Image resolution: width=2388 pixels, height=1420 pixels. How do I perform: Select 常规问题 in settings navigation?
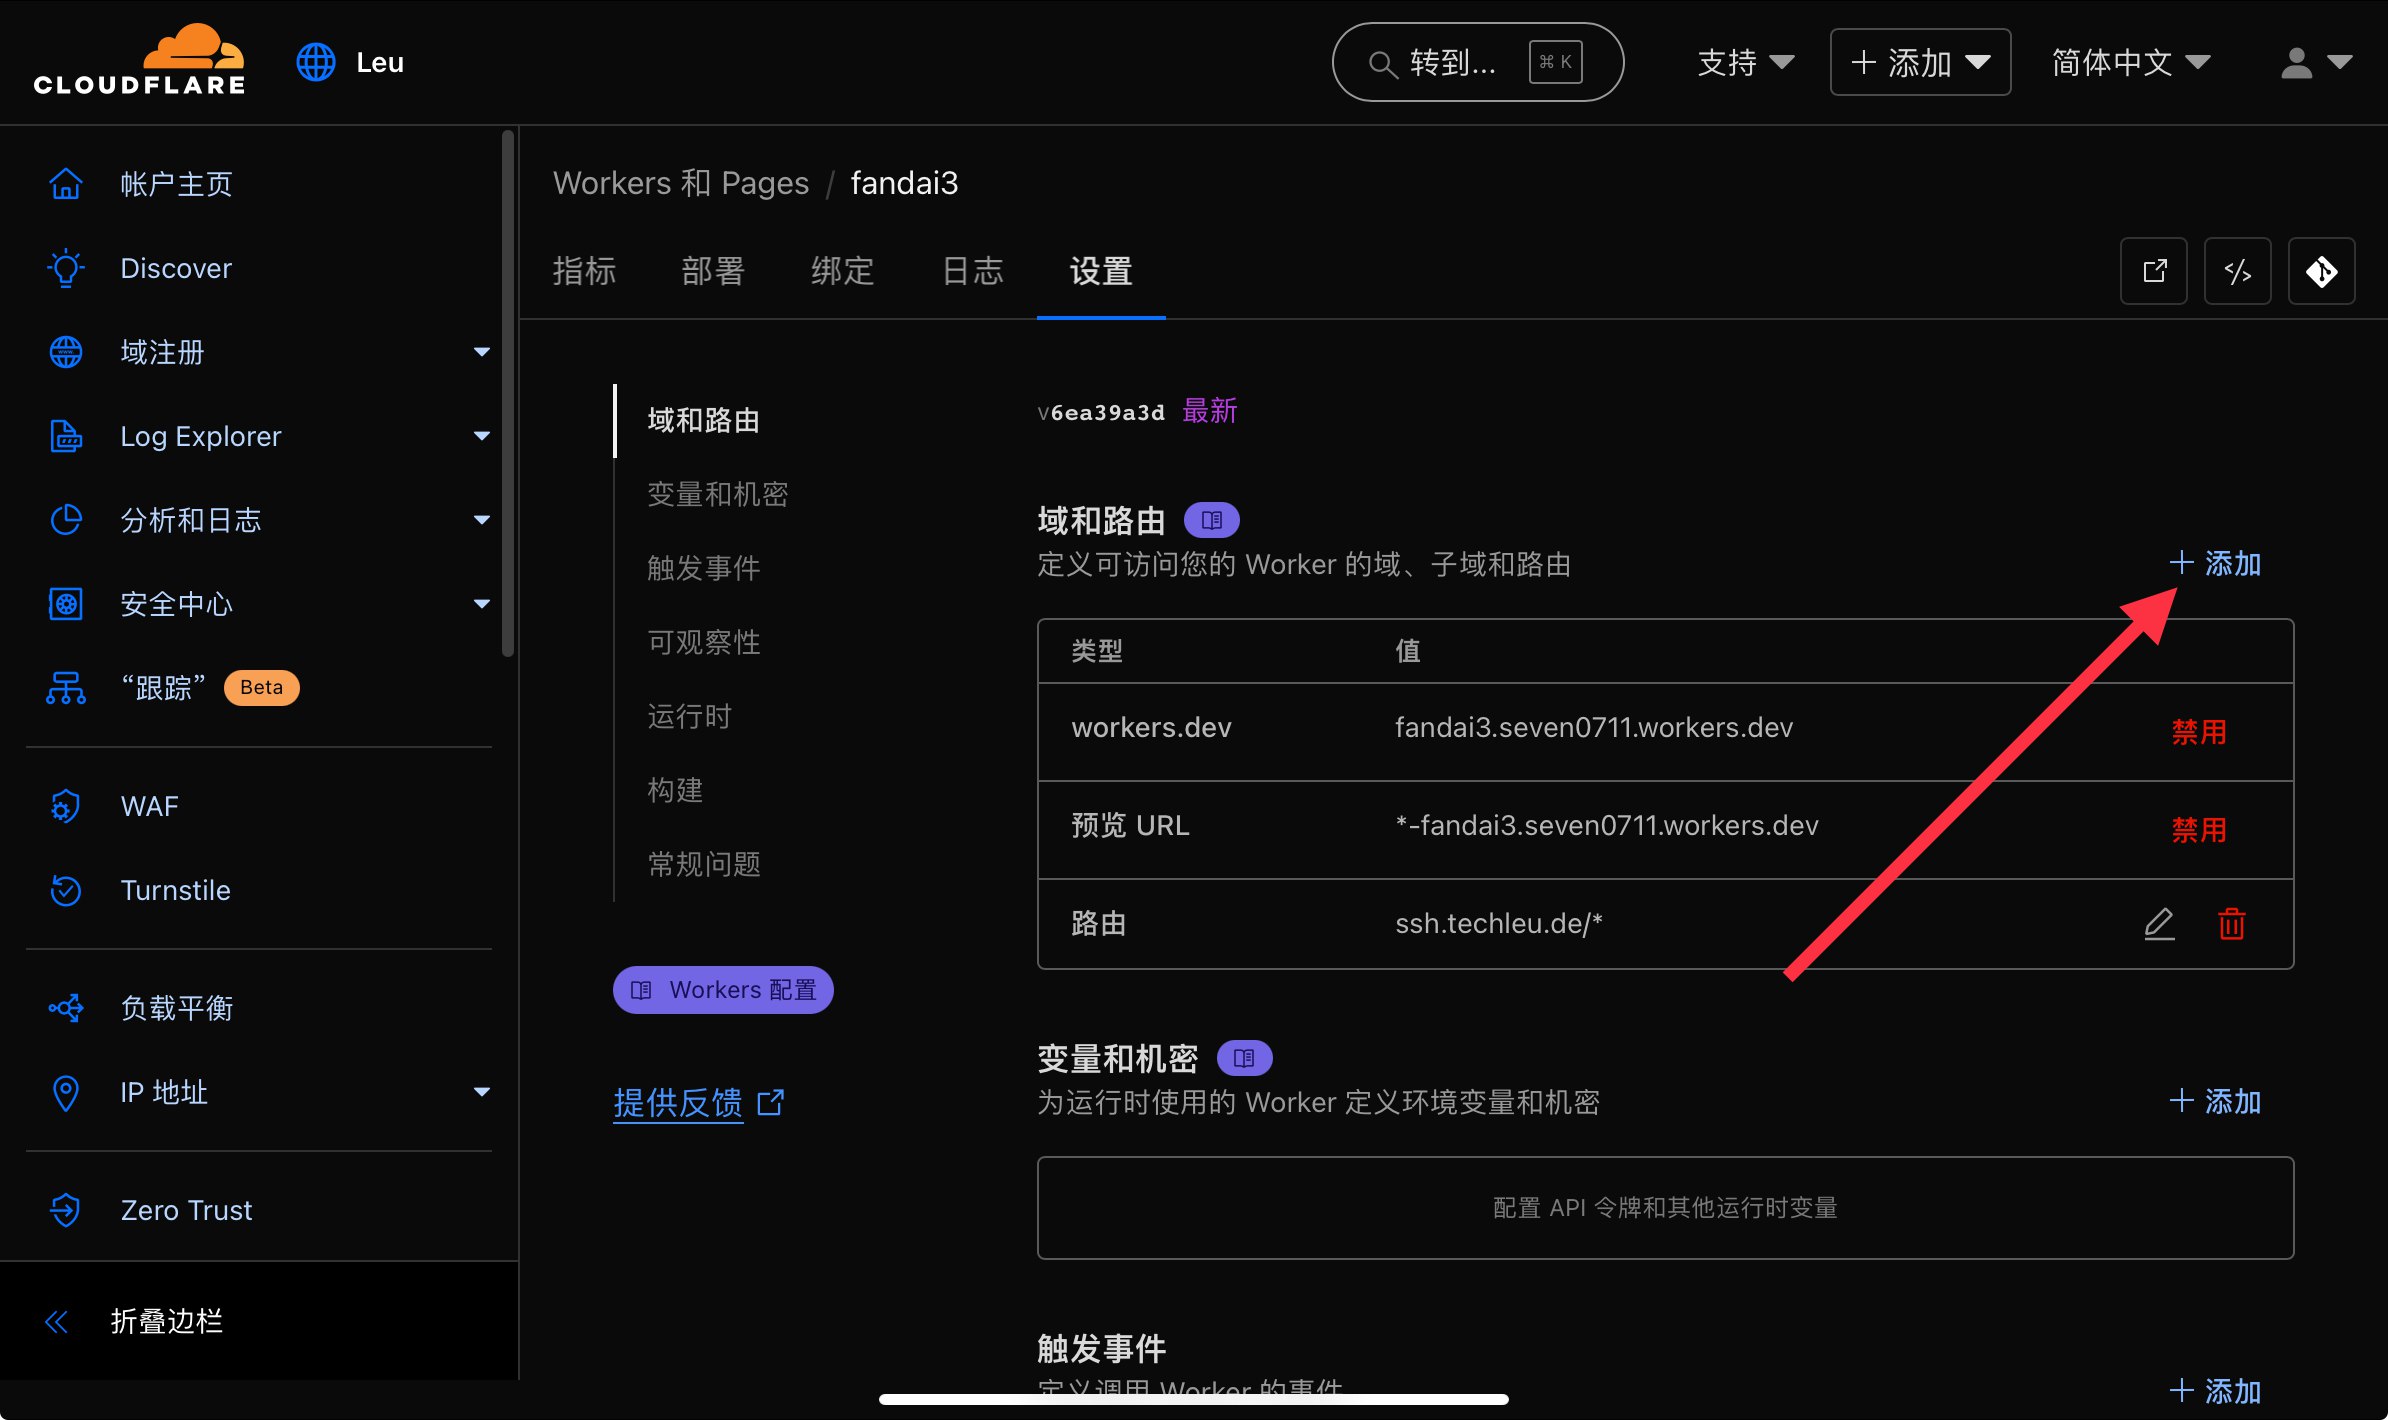point(704,864)
